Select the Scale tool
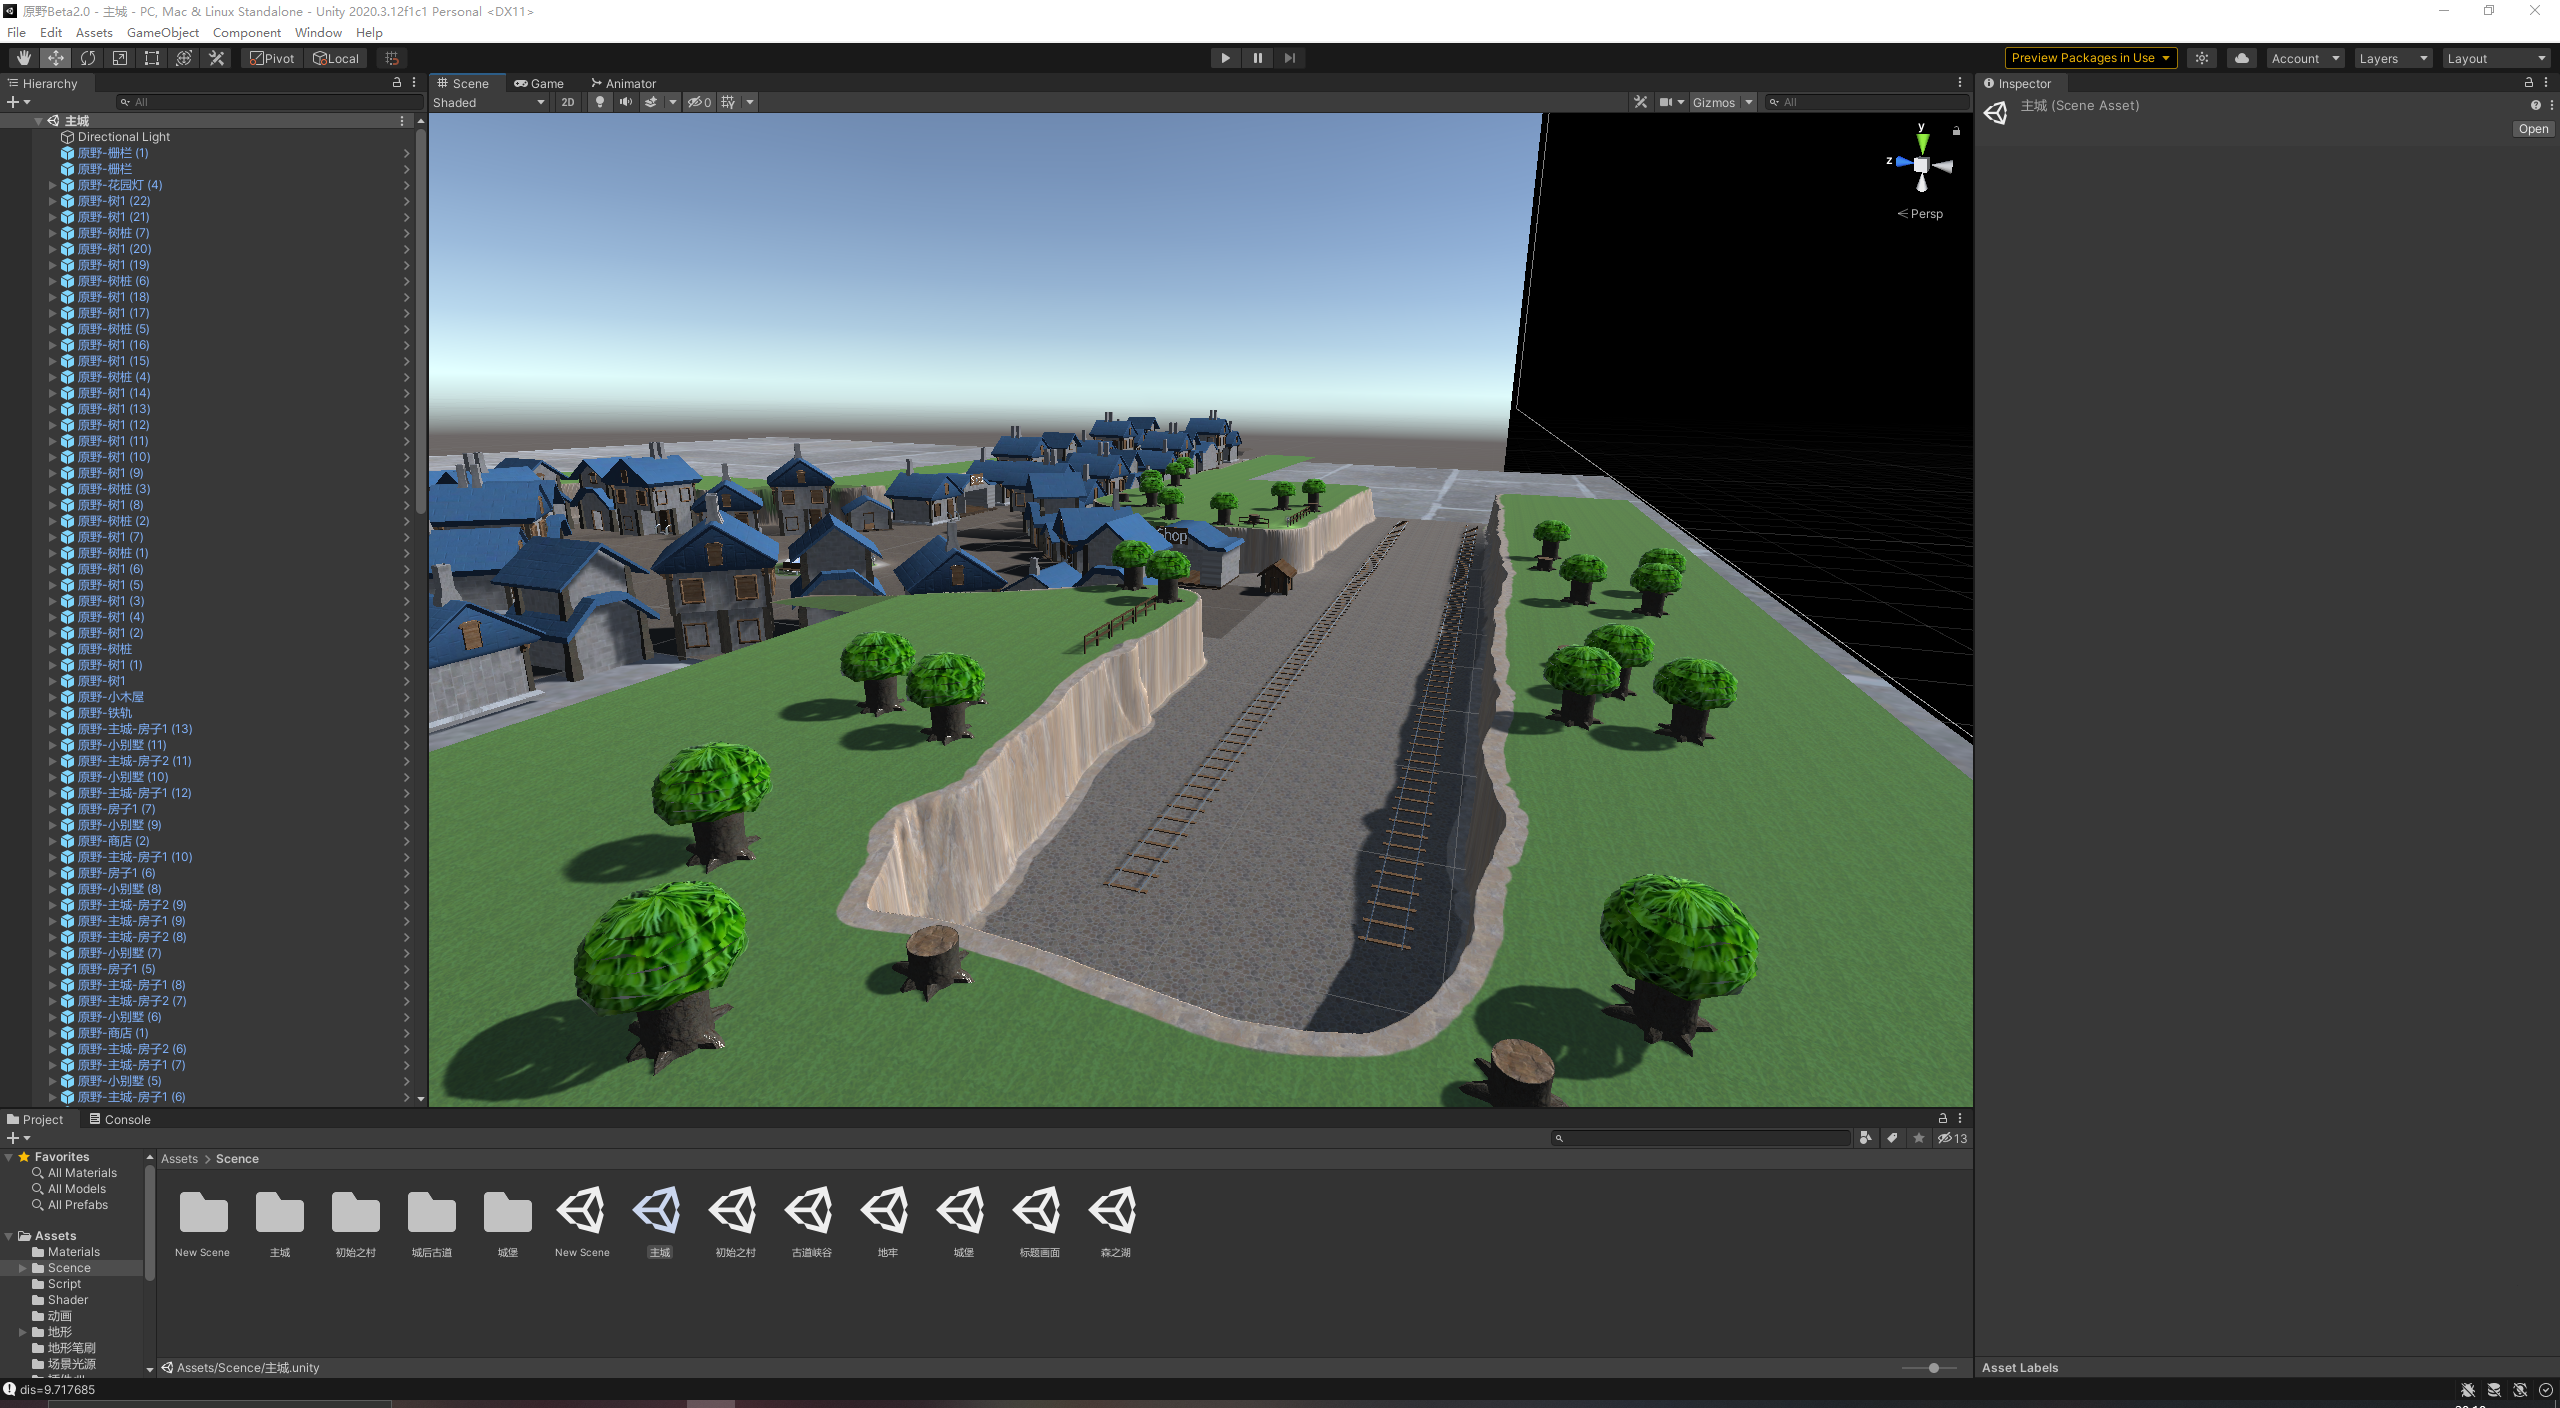The height and width of the screenshot is (1408, 2560). click(x=120, y=58)
